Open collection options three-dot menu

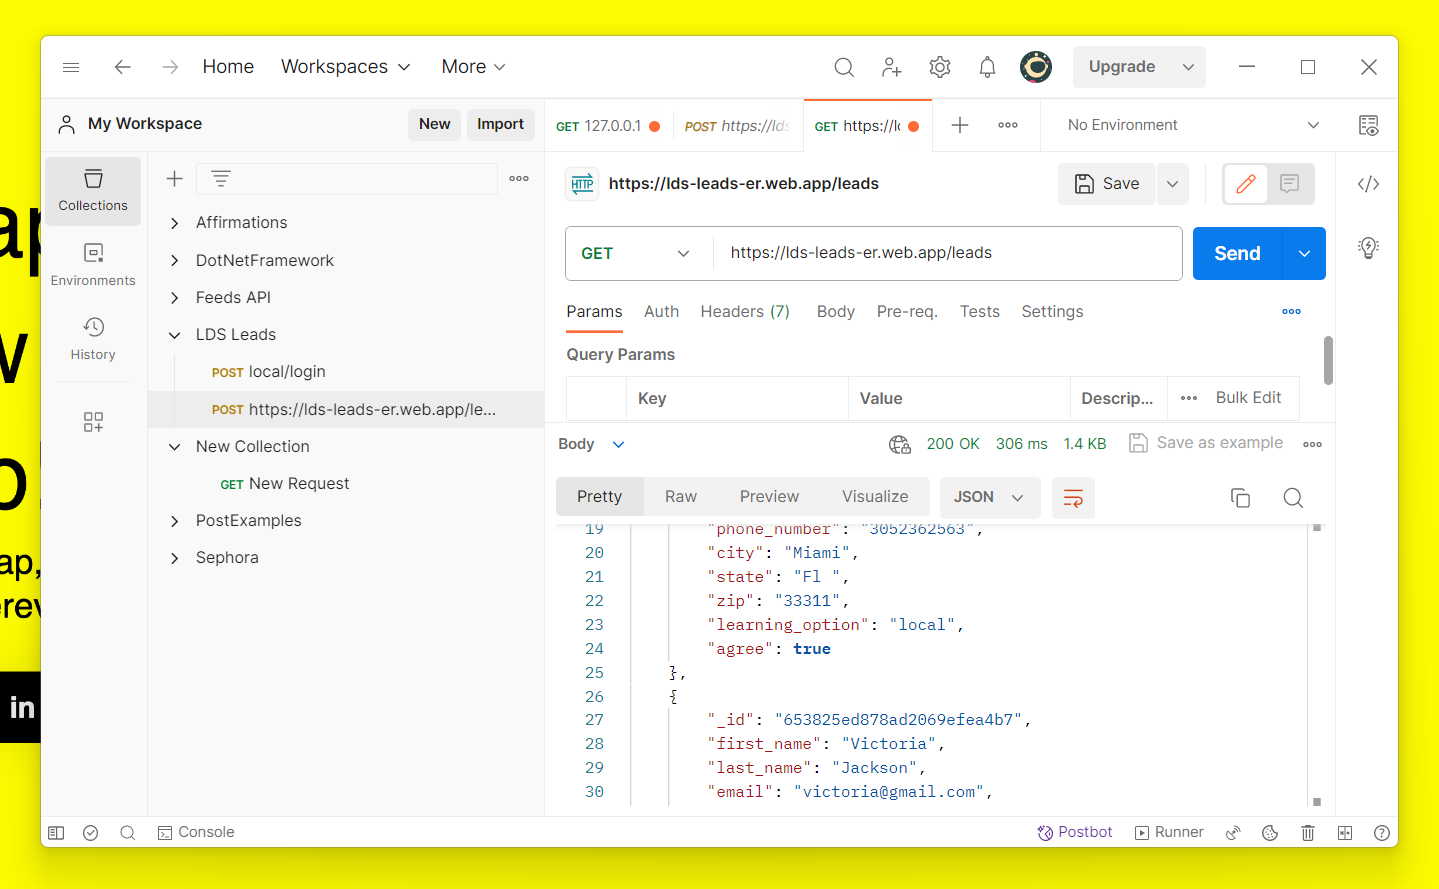(519, 179)
